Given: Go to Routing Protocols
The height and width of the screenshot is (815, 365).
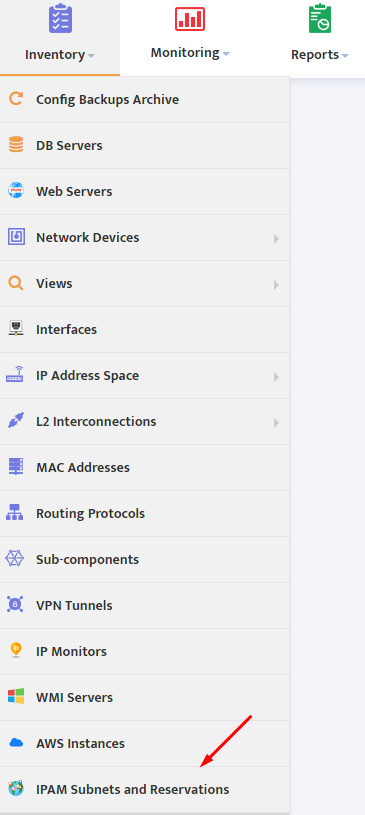Looking at the screenshot, I should pos(145,514).
